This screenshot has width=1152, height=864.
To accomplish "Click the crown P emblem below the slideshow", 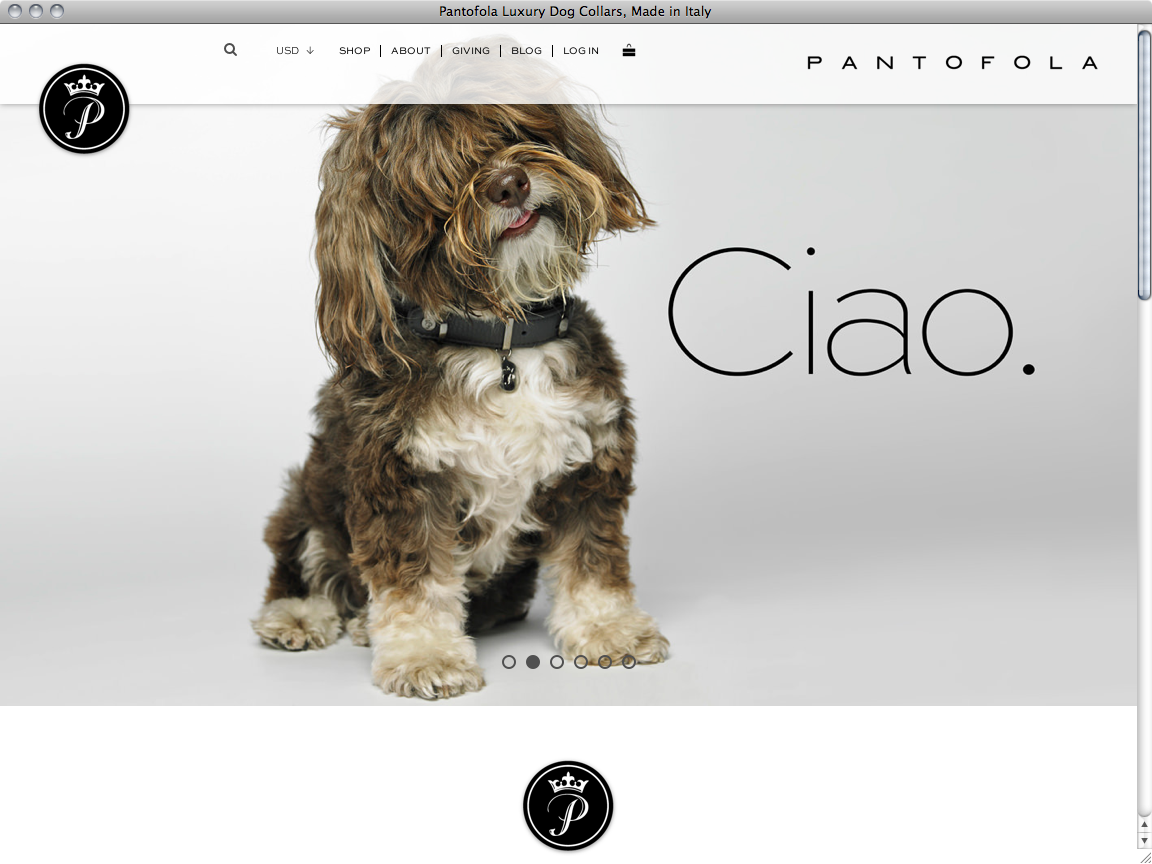I will pos(568,806).
